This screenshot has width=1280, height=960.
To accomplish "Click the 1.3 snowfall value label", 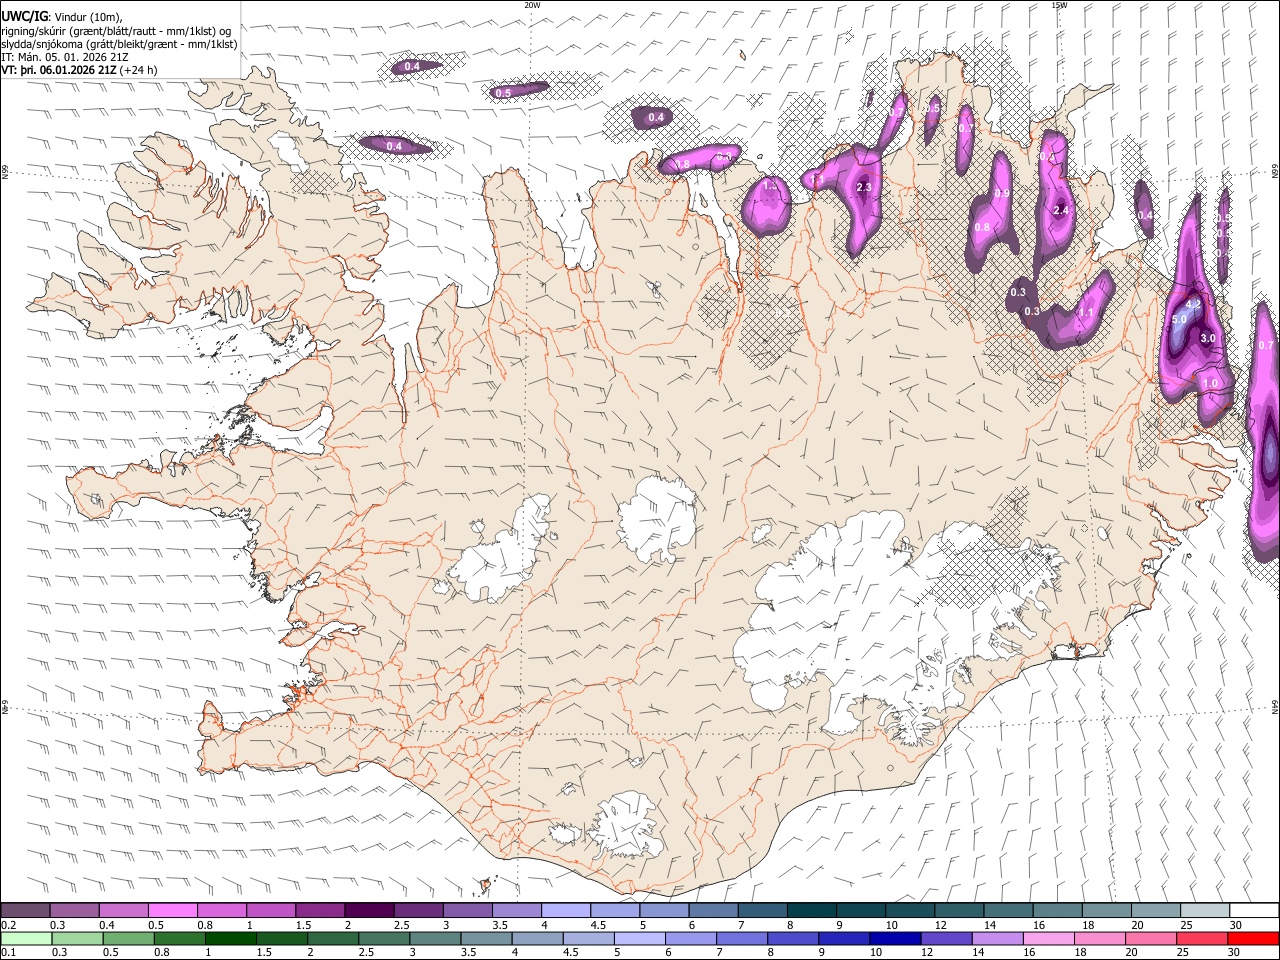I will coord(769,186).
